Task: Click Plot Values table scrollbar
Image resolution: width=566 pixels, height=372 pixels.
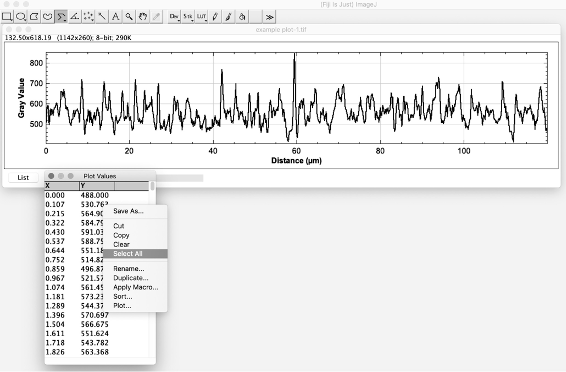Action: tap(153, 186)
